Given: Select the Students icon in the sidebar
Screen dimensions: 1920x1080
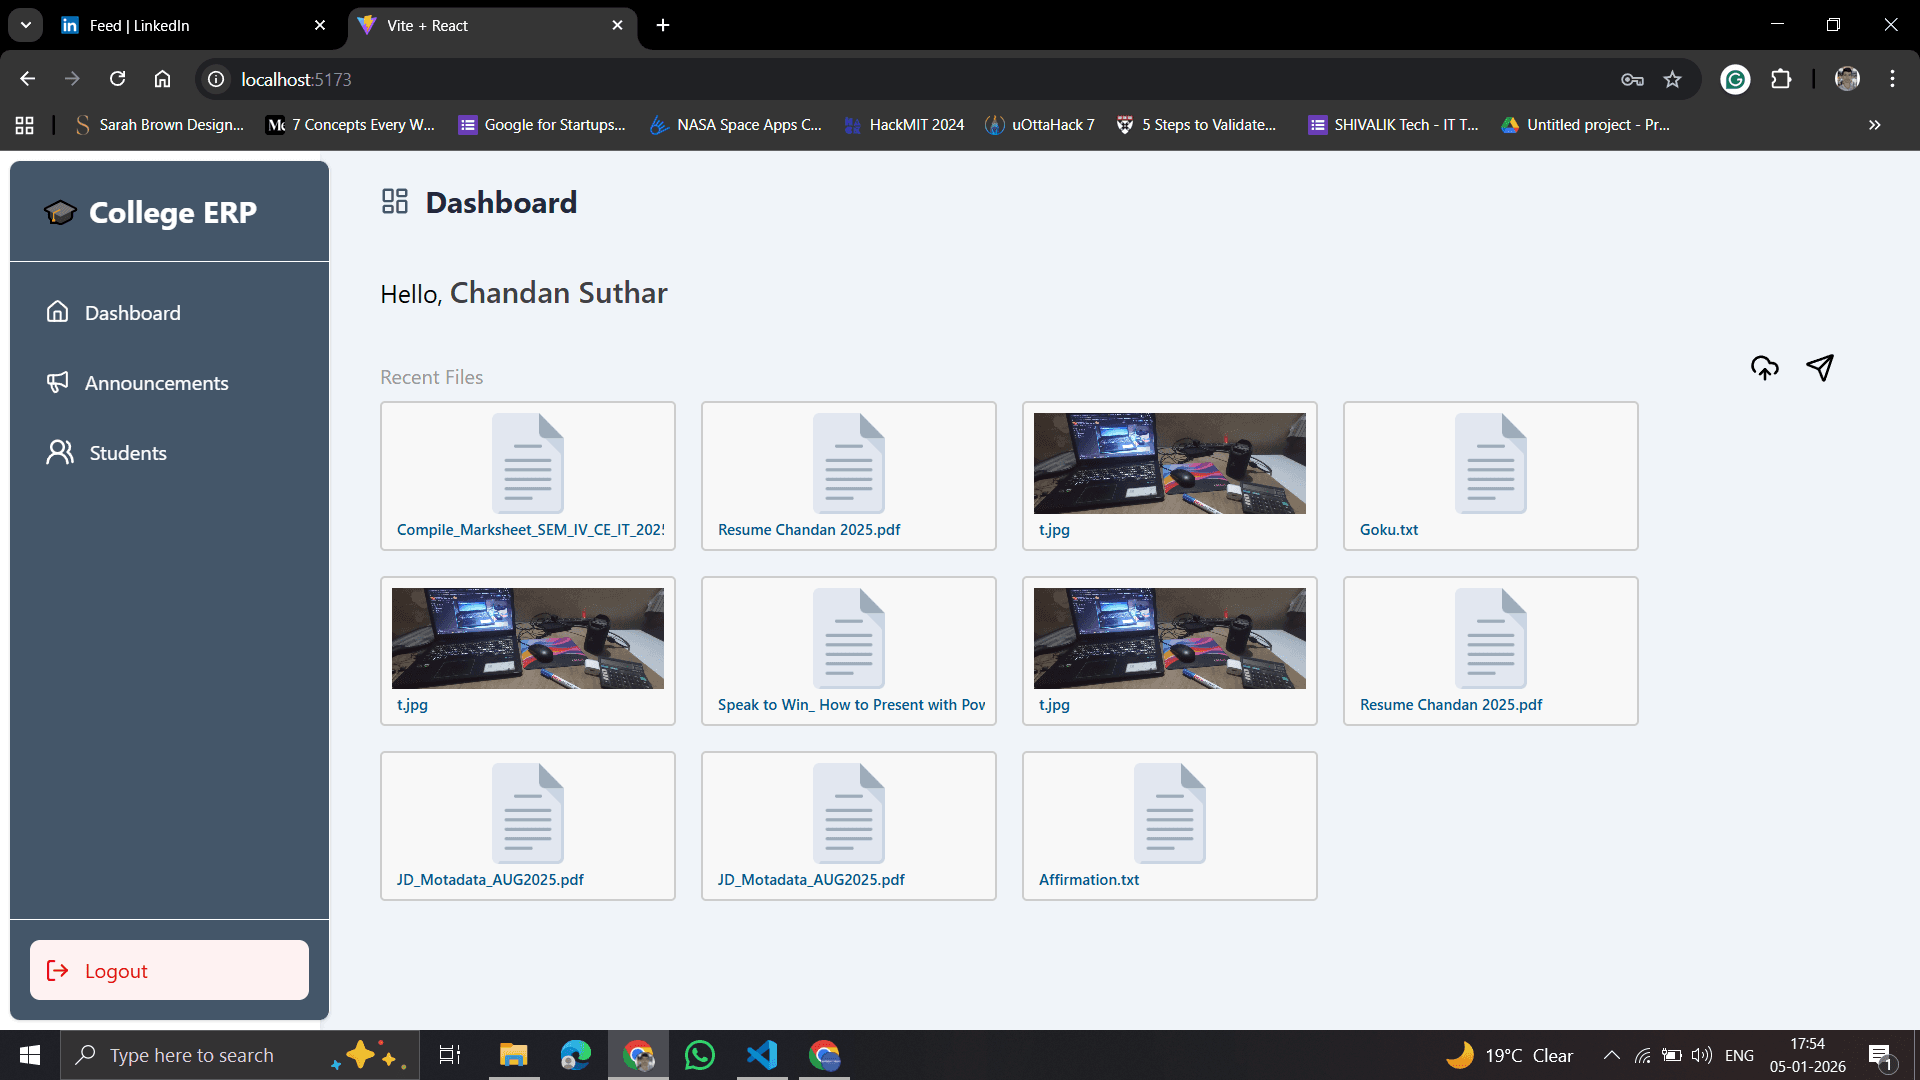Looking at the screenshot, I should (x=58, y=452).
